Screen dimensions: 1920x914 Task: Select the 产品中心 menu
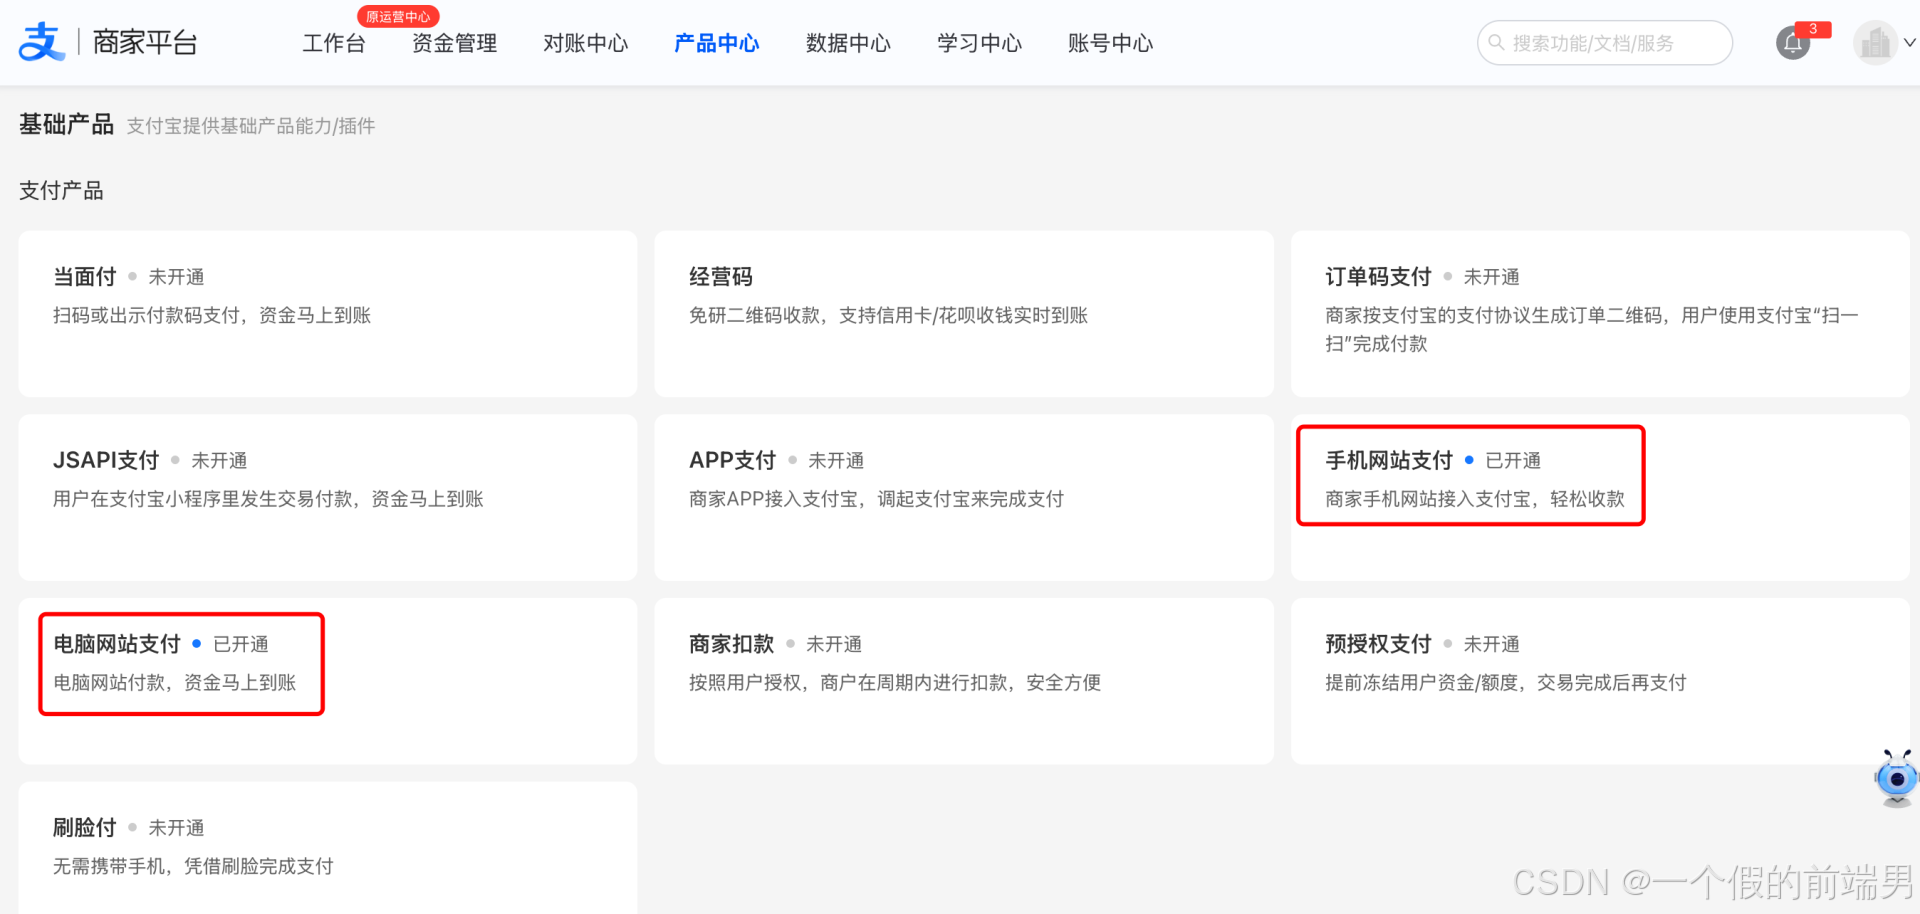pos(717,43)
